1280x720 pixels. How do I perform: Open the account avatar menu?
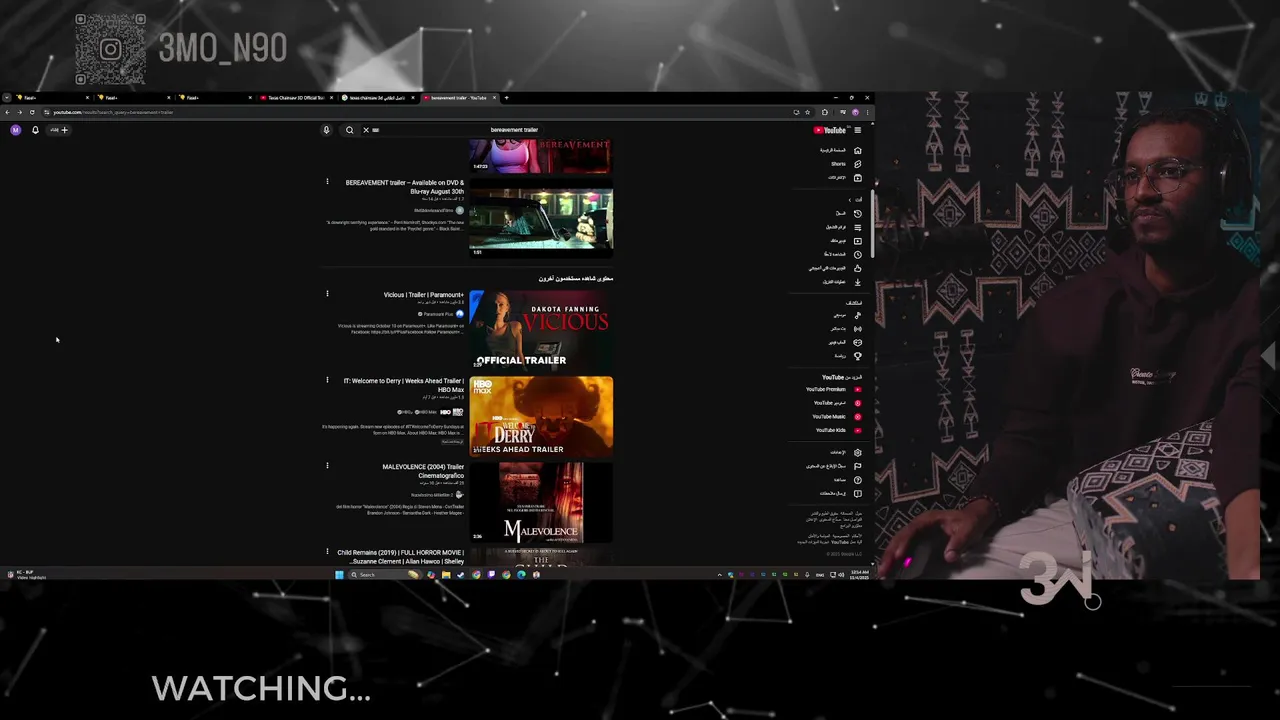pos(15,130)
